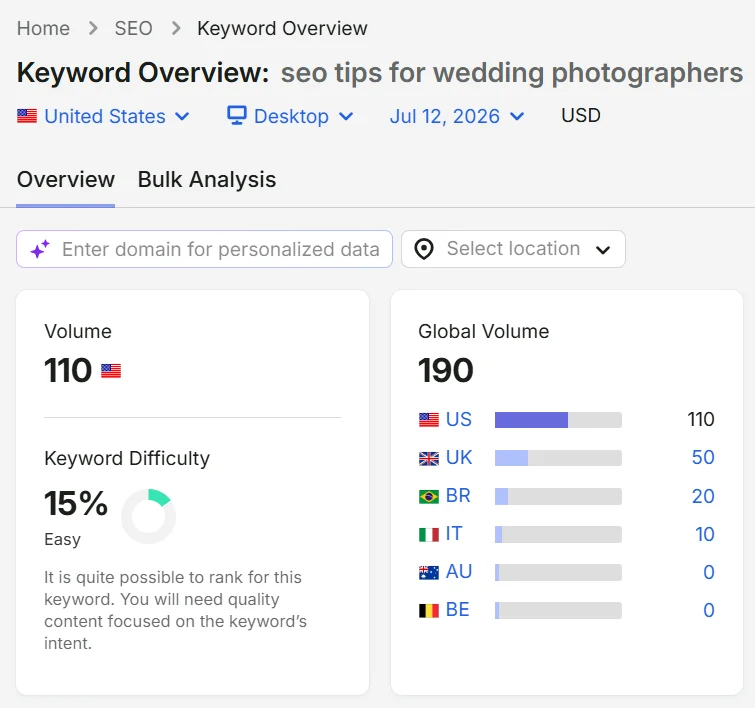Click the US volume bar
Viewport: 755px width, 708px height.
558,420
